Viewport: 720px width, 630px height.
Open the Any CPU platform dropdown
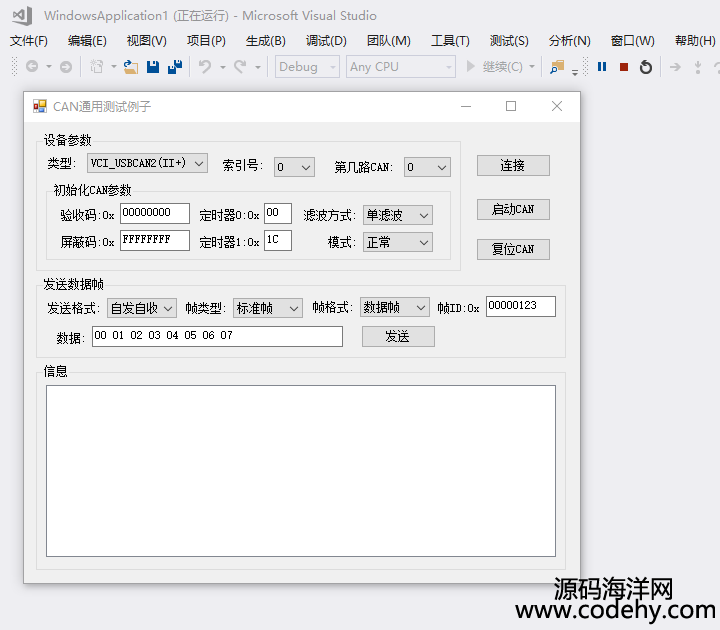(401, 67)
